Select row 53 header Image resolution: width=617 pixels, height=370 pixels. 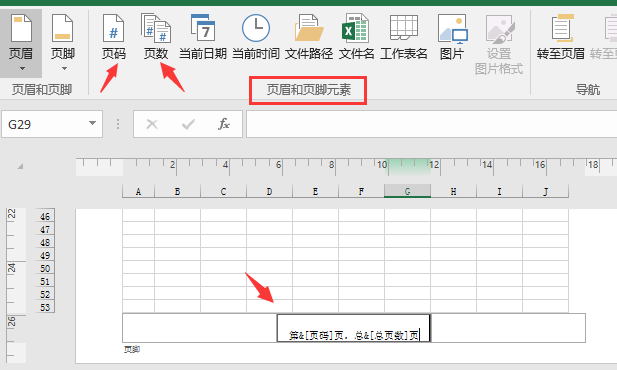(45, 307)
